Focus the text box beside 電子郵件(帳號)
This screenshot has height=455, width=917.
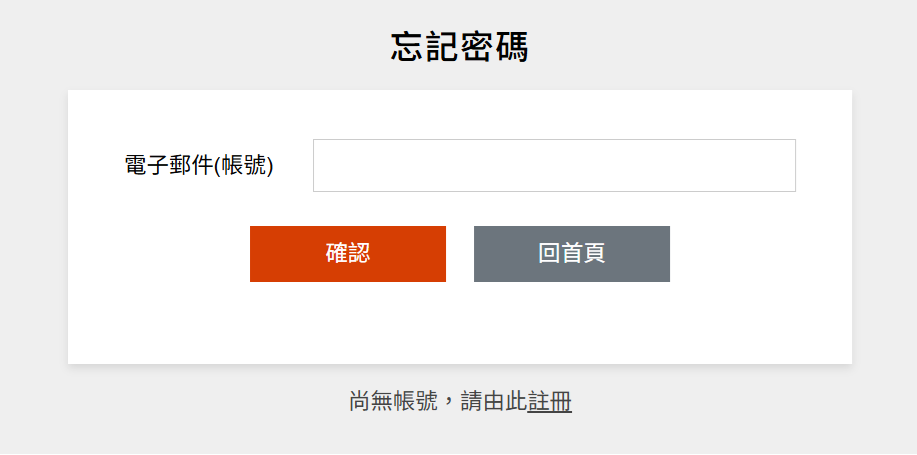coord(554,165)
